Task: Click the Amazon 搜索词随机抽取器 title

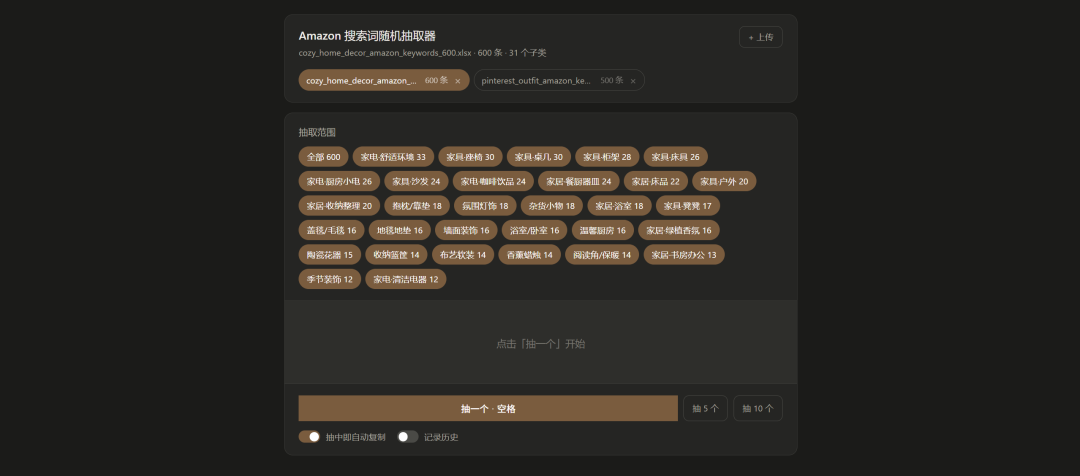Action: (367, 36)
